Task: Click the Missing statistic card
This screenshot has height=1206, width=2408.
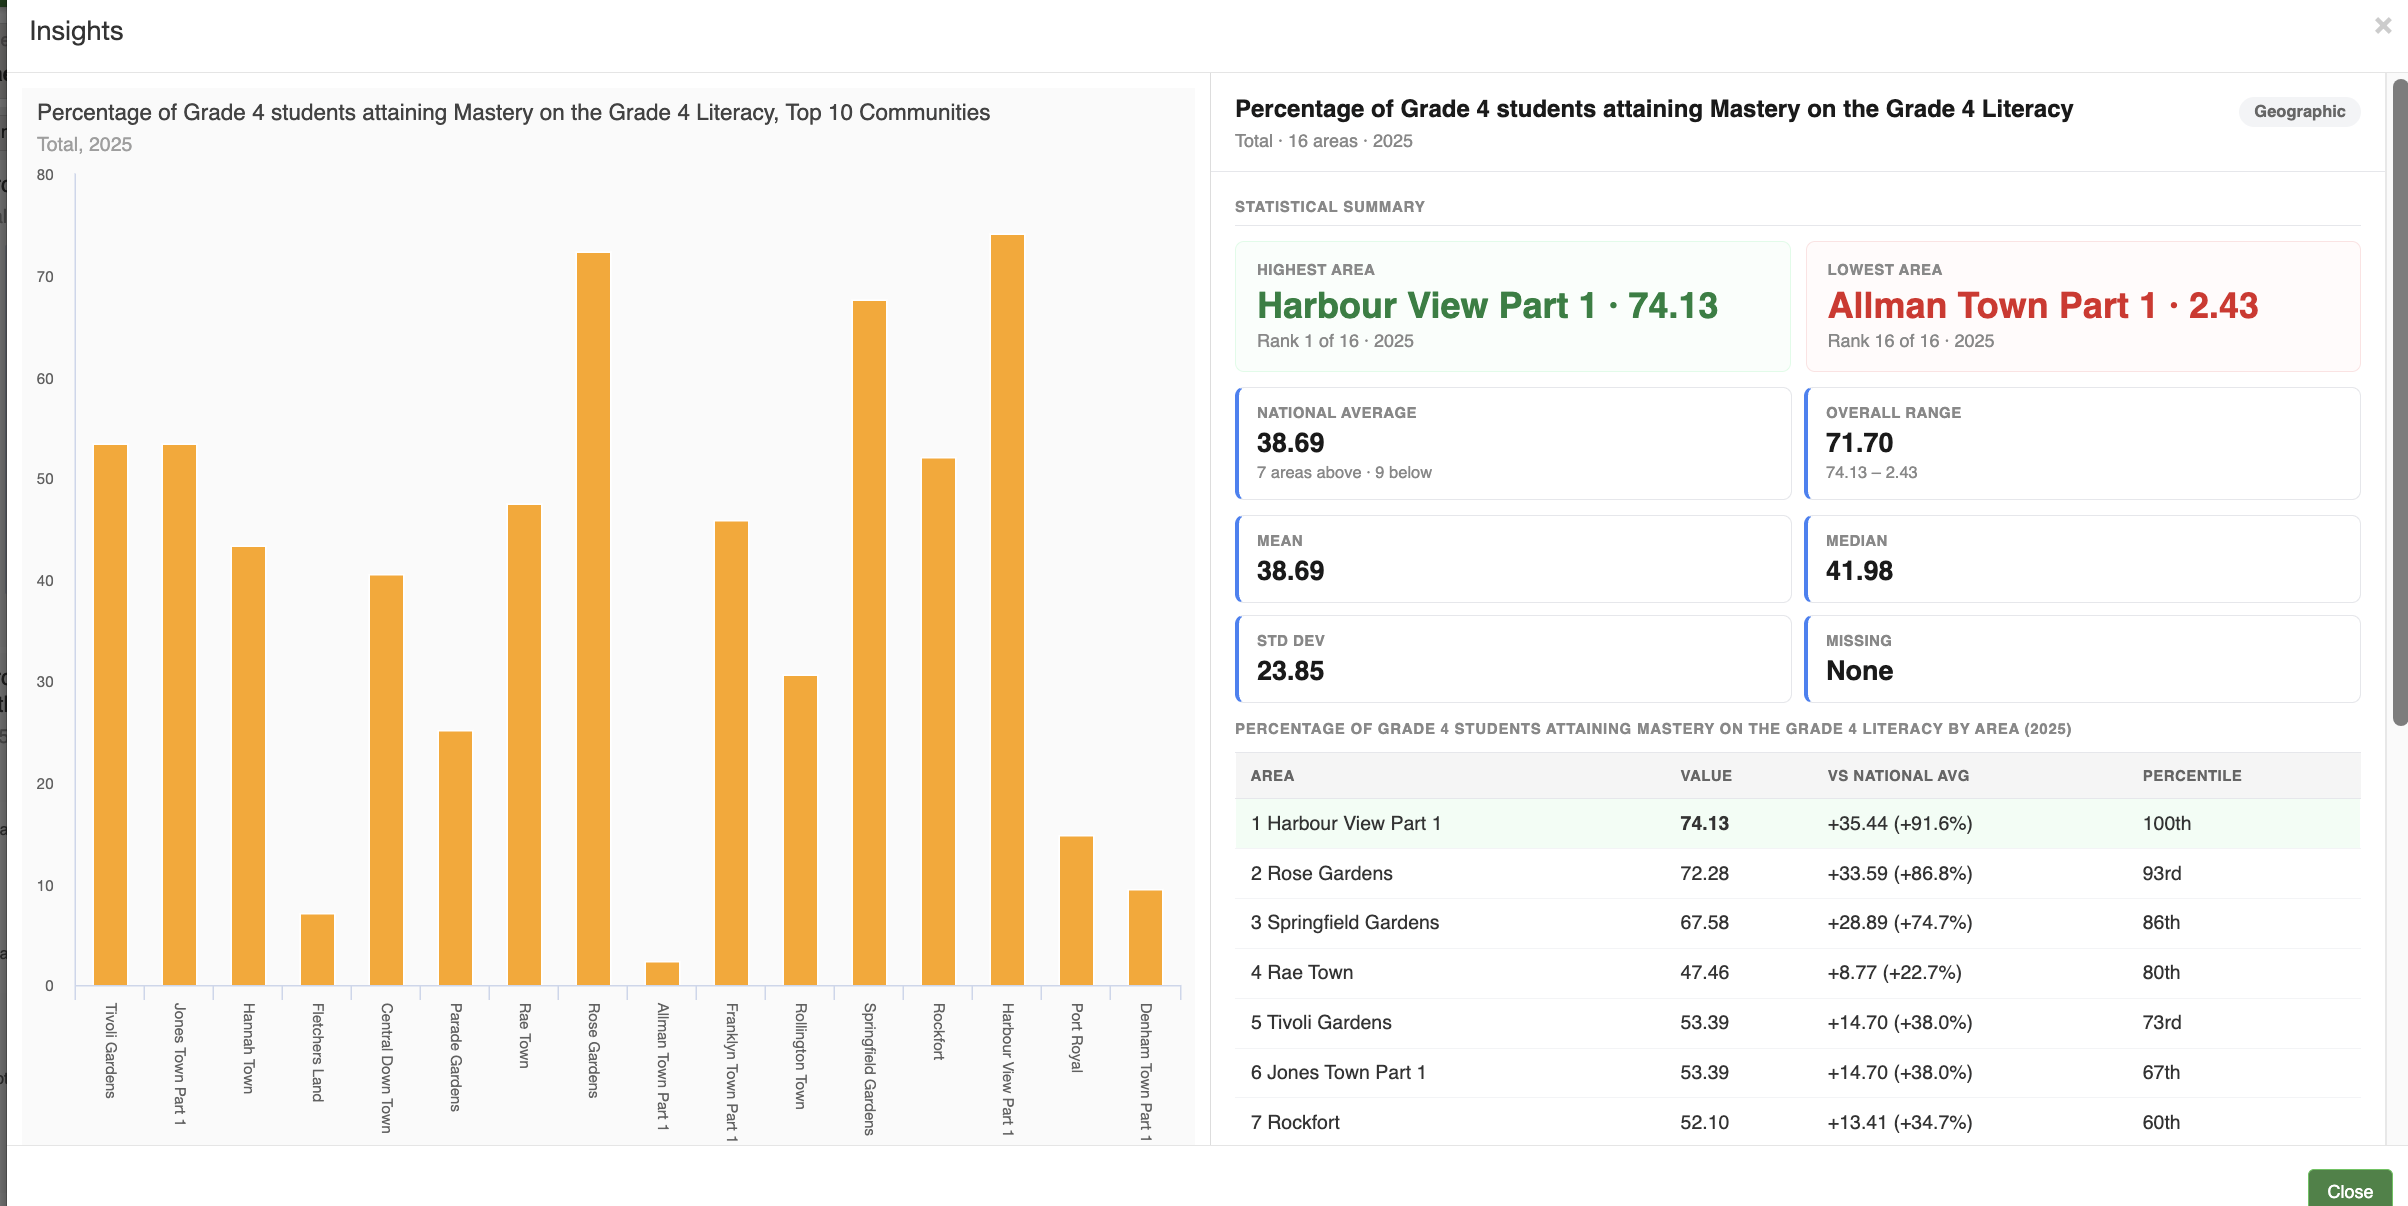Action: [x=2083, y=659]
